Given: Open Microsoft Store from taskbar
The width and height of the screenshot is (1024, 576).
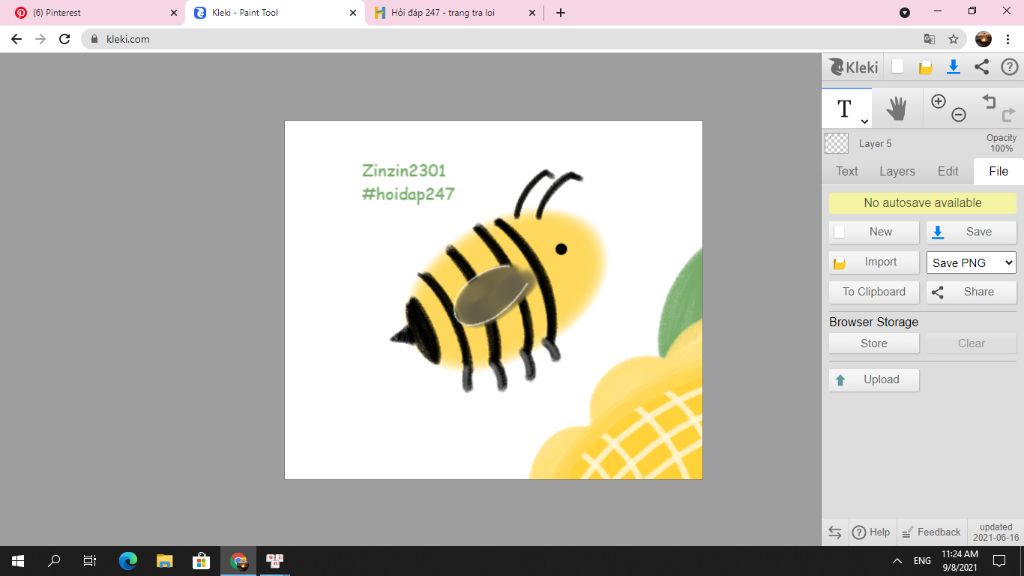Looking at the screenshot, I should 201,561.
